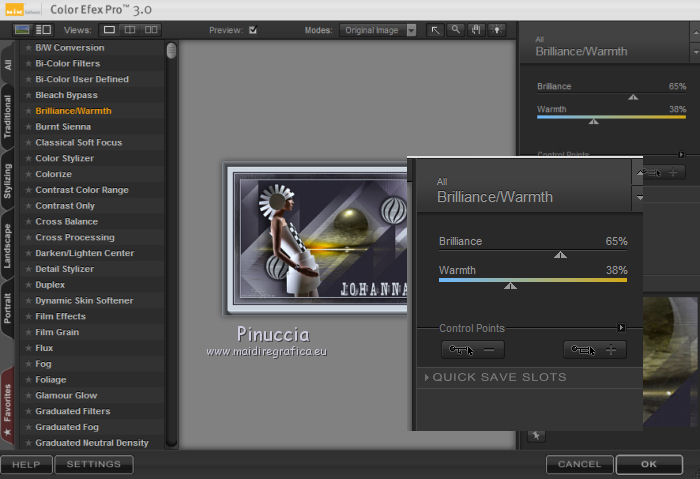This screenshot has height=479, width=700.
Task: Select the arrow pointer tool
Action: (435, 30)
